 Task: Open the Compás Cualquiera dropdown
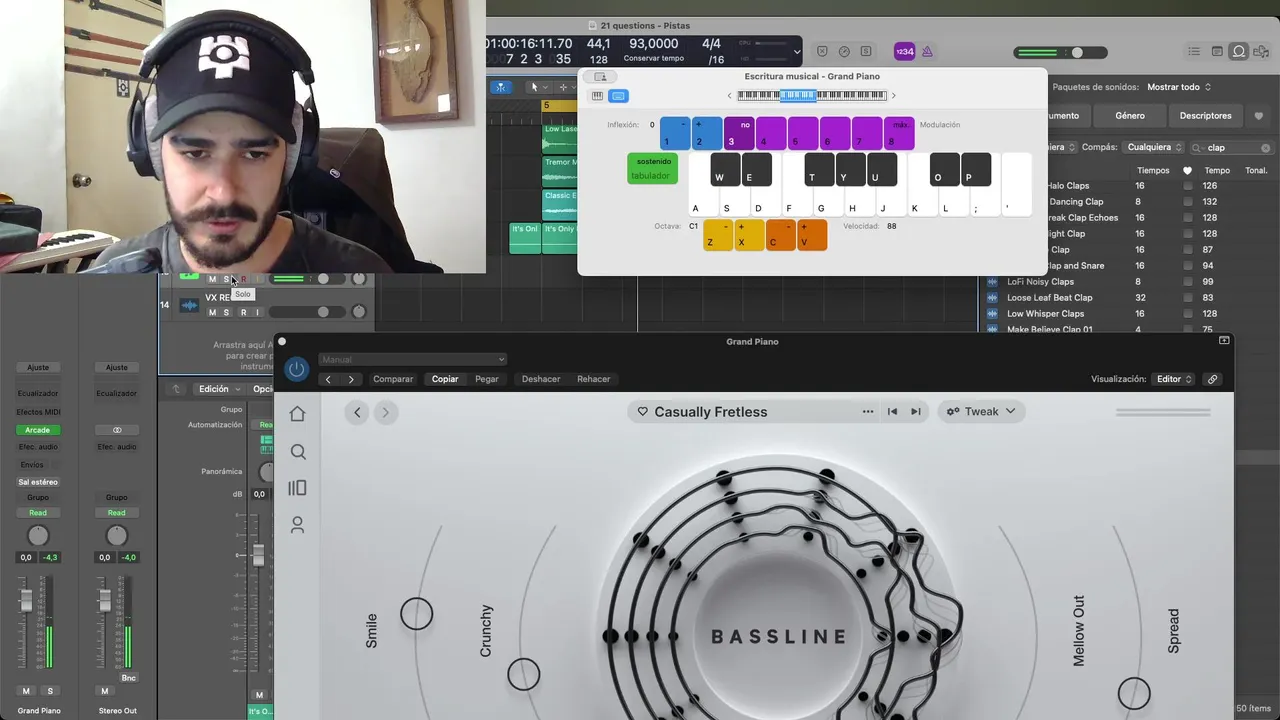(1154, 147)
